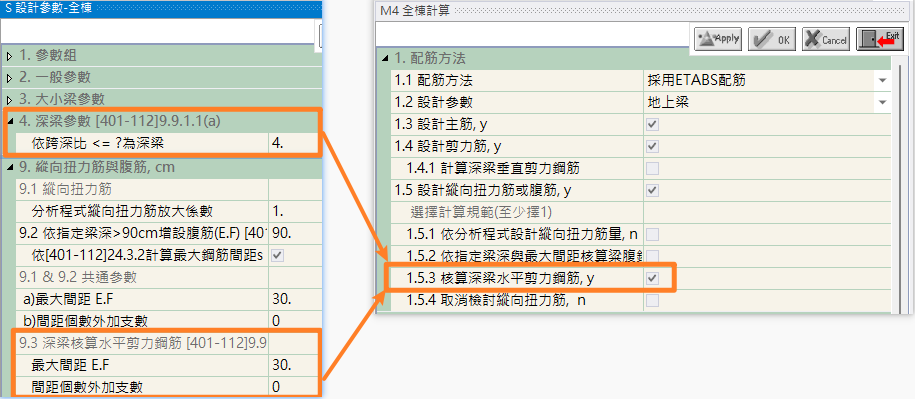Collapse section 9. 縱向扭力筋與腹筋
The image size is (915, 399).
(x=11, y=167)
